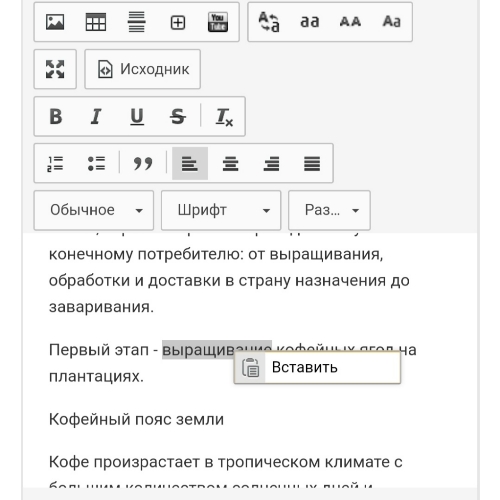Convert text to uppercase with AA
This screenshot has height=500, width=500.
350,22
